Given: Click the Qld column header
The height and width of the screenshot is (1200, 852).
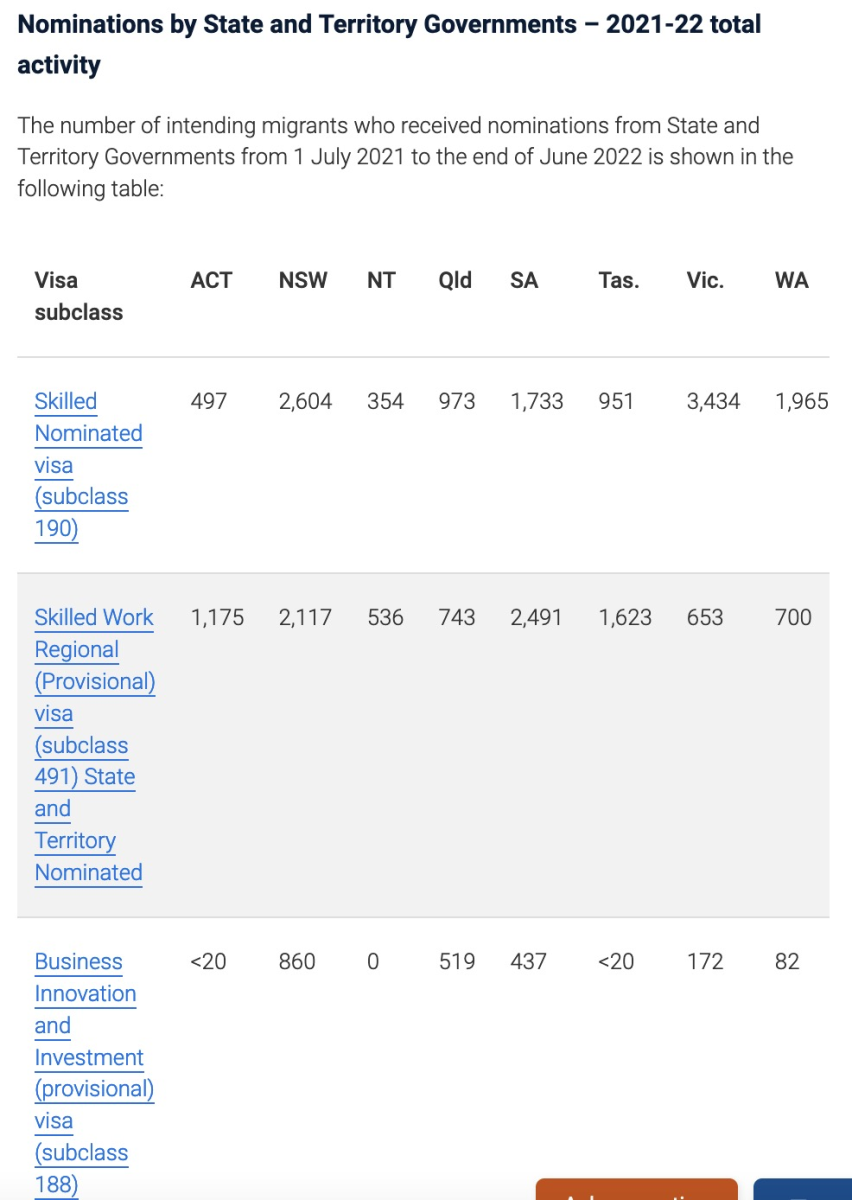Looking at the screenshot, I should 455,281.
